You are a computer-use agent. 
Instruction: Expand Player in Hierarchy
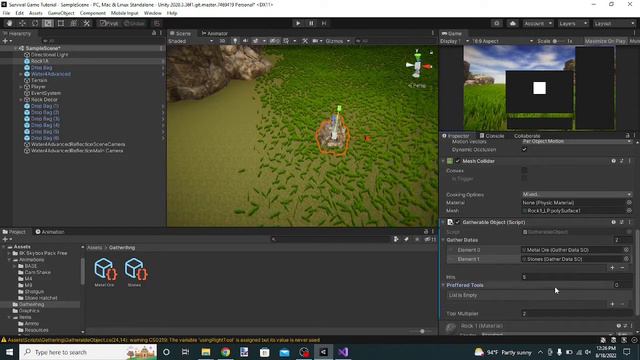pos(21,87)
